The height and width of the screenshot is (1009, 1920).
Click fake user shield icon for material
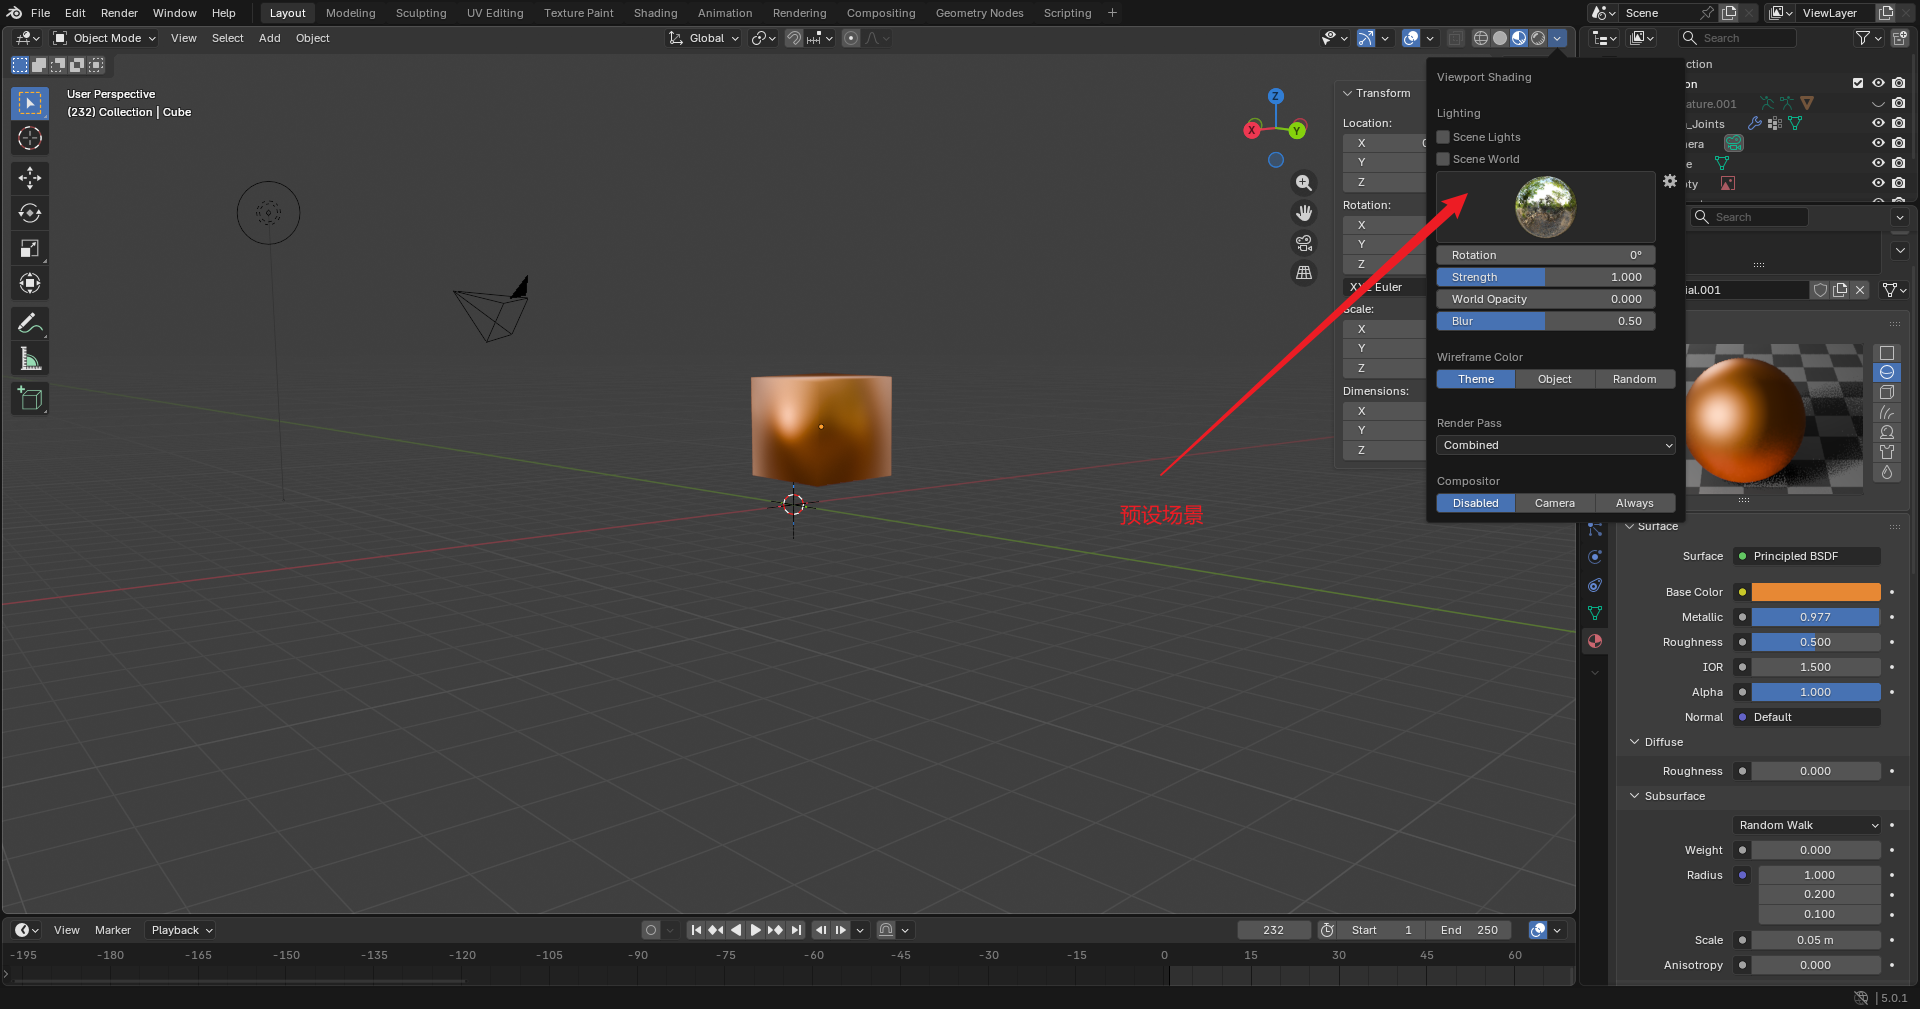(x=1821, y=290)
